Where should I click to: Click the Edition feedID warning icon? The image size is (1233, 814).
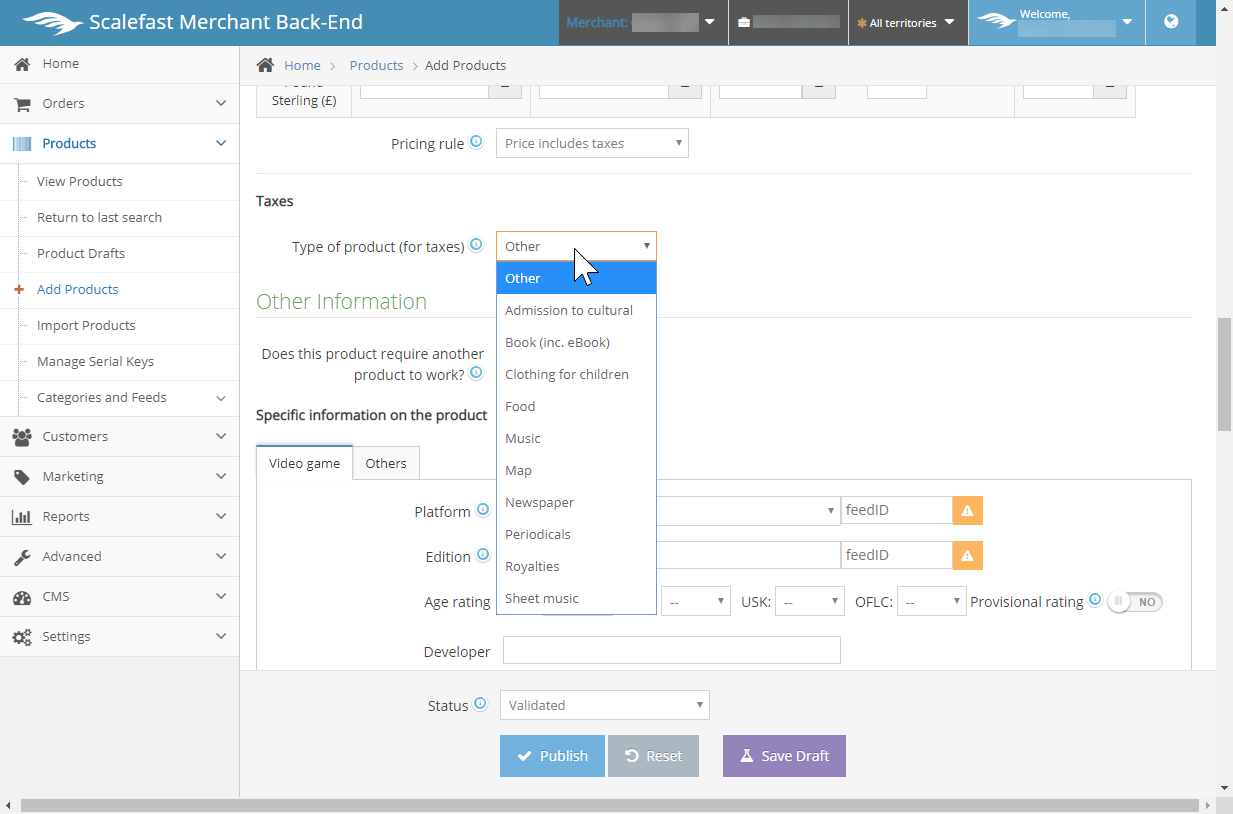click(967, 555)
